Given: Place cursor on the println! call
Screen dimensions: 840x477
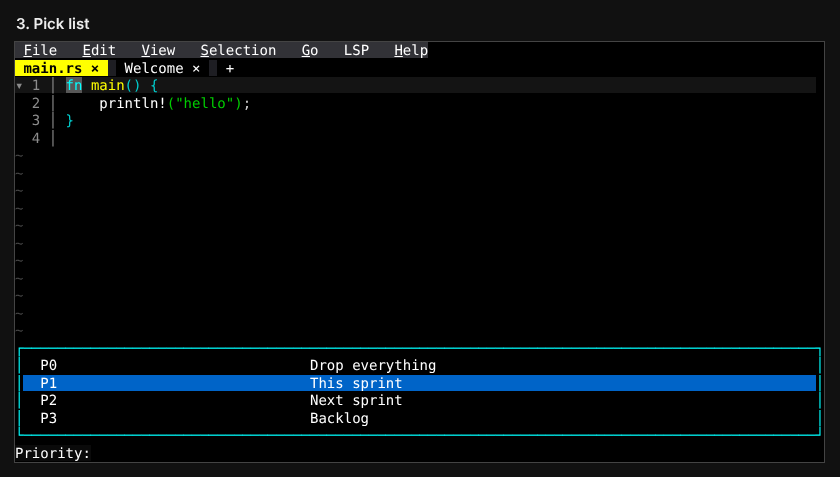Looking at the screenshot, I should click(x=133, y=103).
